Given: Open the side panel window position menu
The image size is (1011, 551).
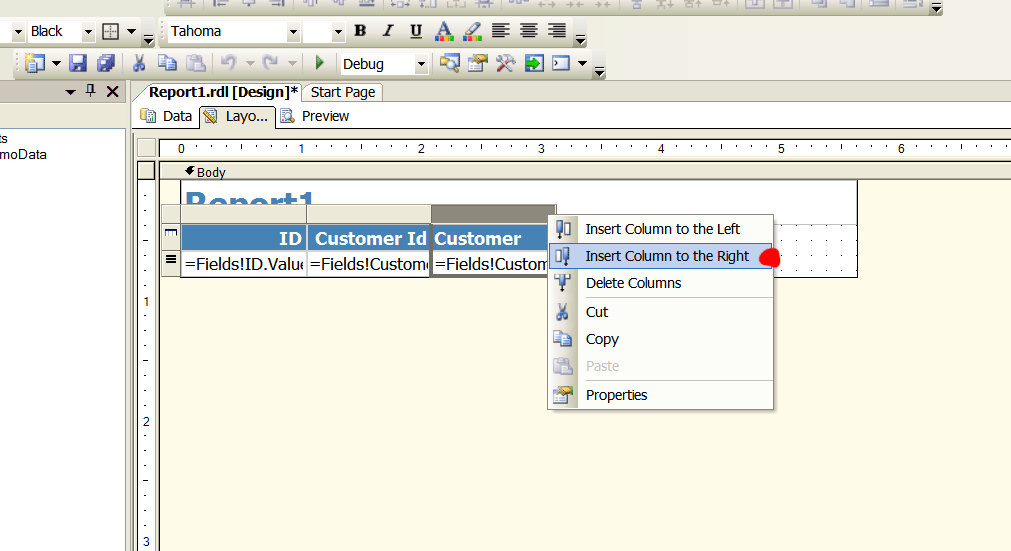Looking at the screenshot, I should click(70, 92).
